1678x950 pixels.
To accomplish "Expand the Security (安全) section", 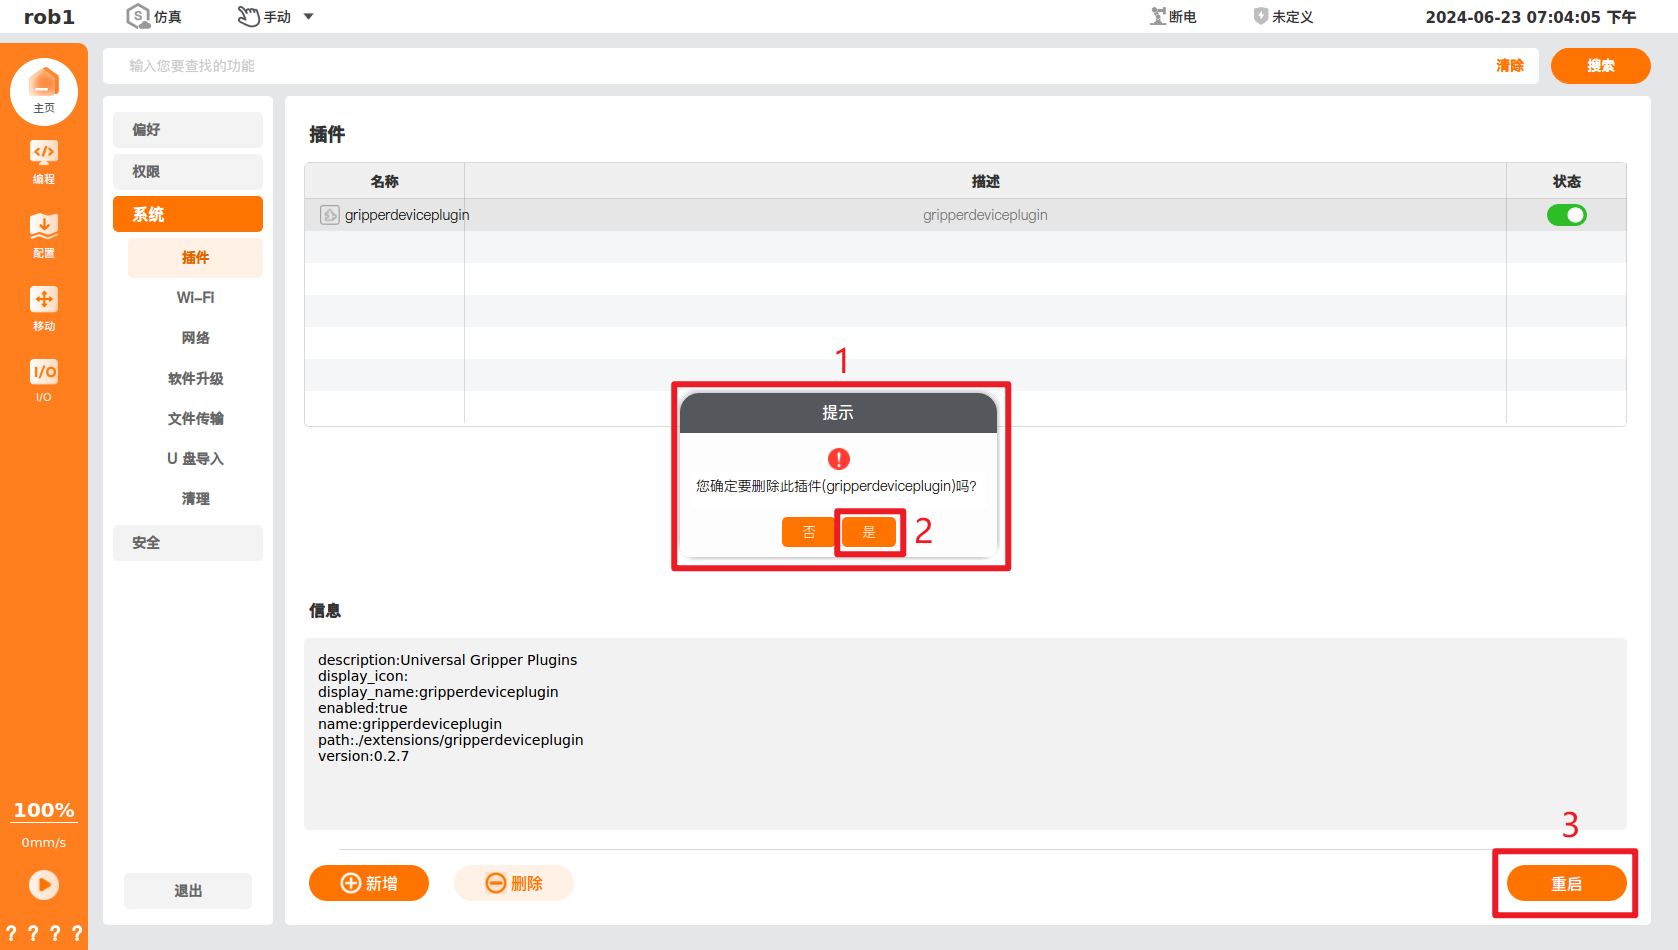I will [188, 543].
